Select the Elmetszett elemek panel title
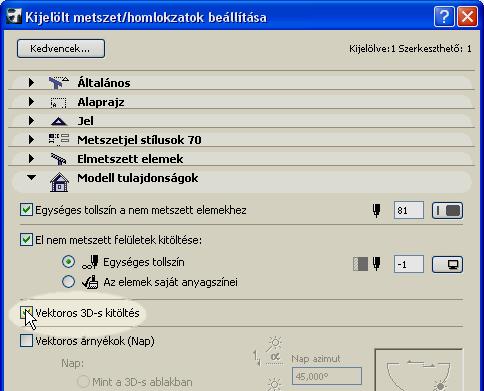The height and width of the screenshot is (391, 484). click(130, 159)
